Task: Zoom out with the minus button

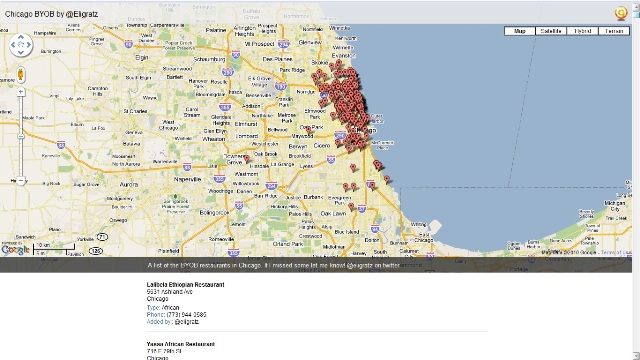Action: pos(21,181)
